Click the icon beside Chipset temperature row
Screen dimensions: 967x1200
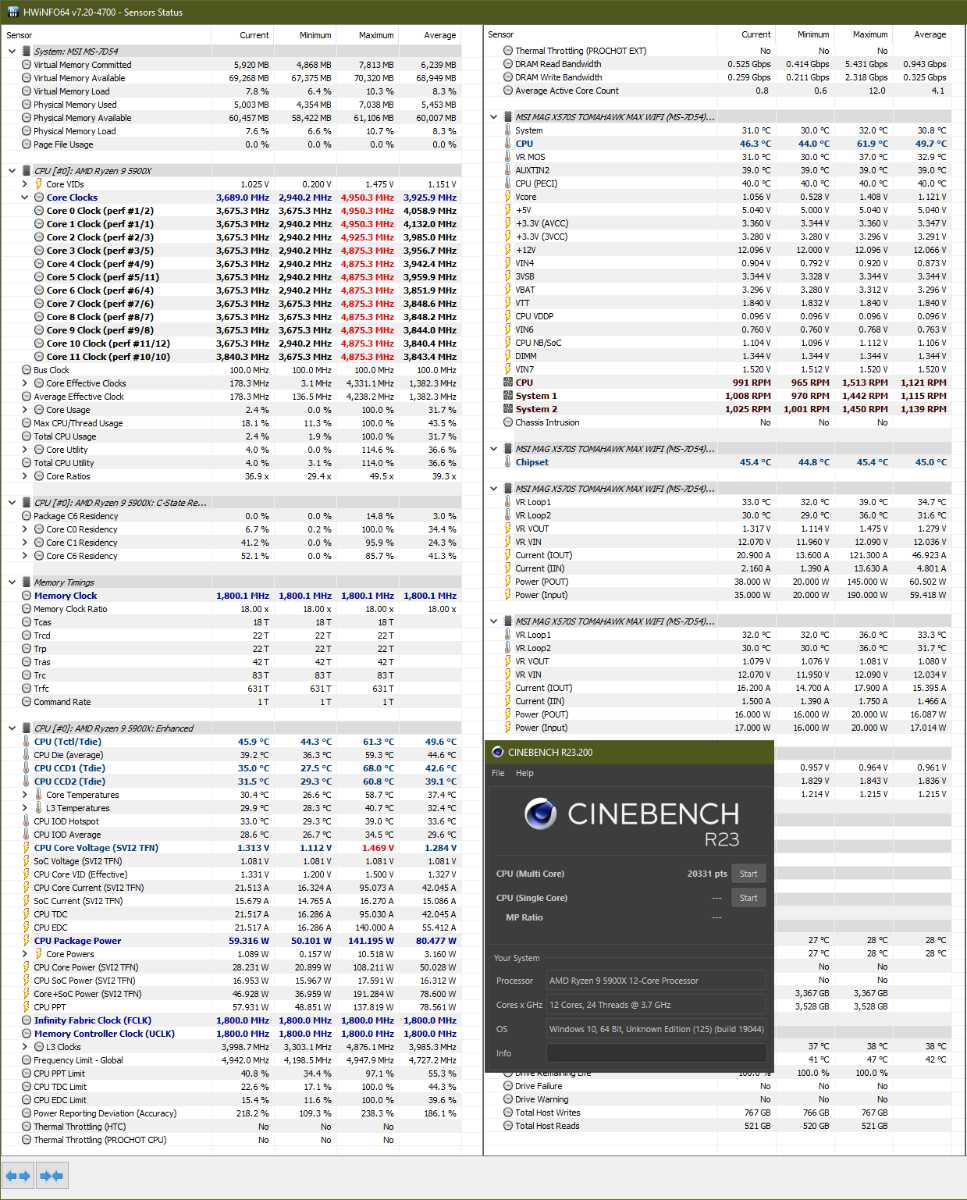click(x=508, y=462)
